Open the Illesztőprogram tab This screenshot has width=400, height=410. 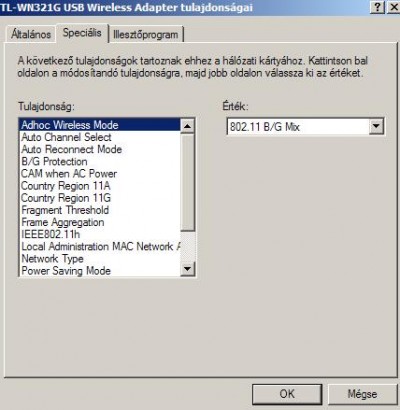[146, 34]
